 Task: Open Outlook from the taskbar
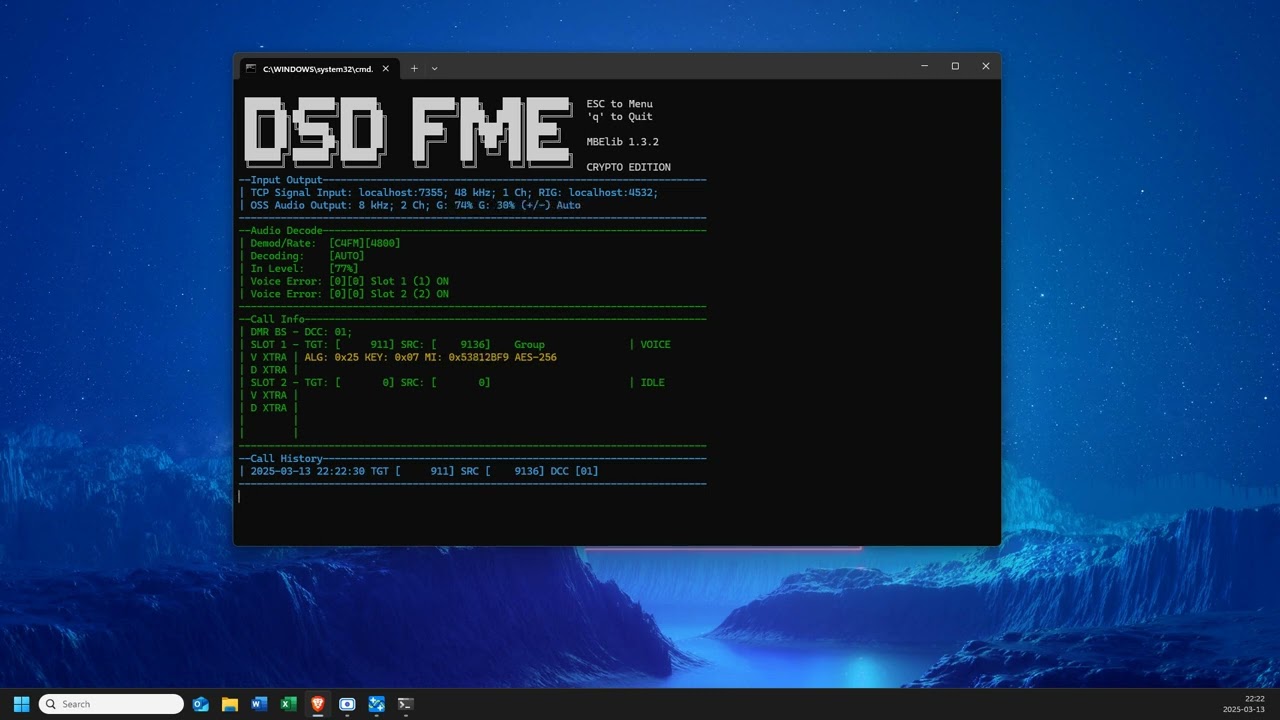[x=201, y=704]
